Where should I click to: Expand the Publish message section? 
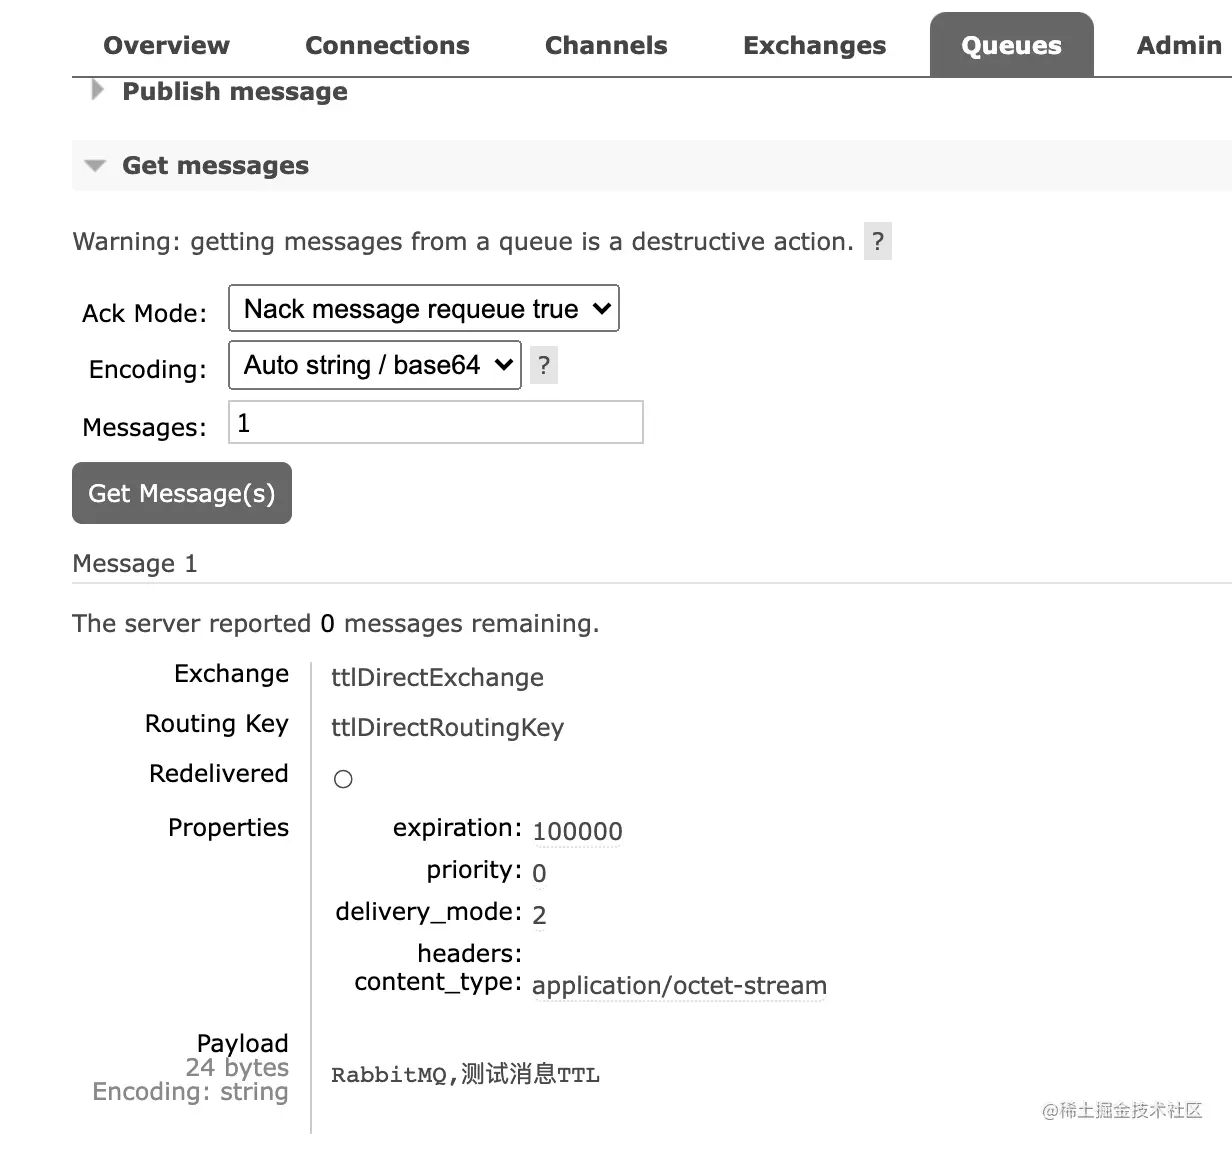(x=234, y=92)
